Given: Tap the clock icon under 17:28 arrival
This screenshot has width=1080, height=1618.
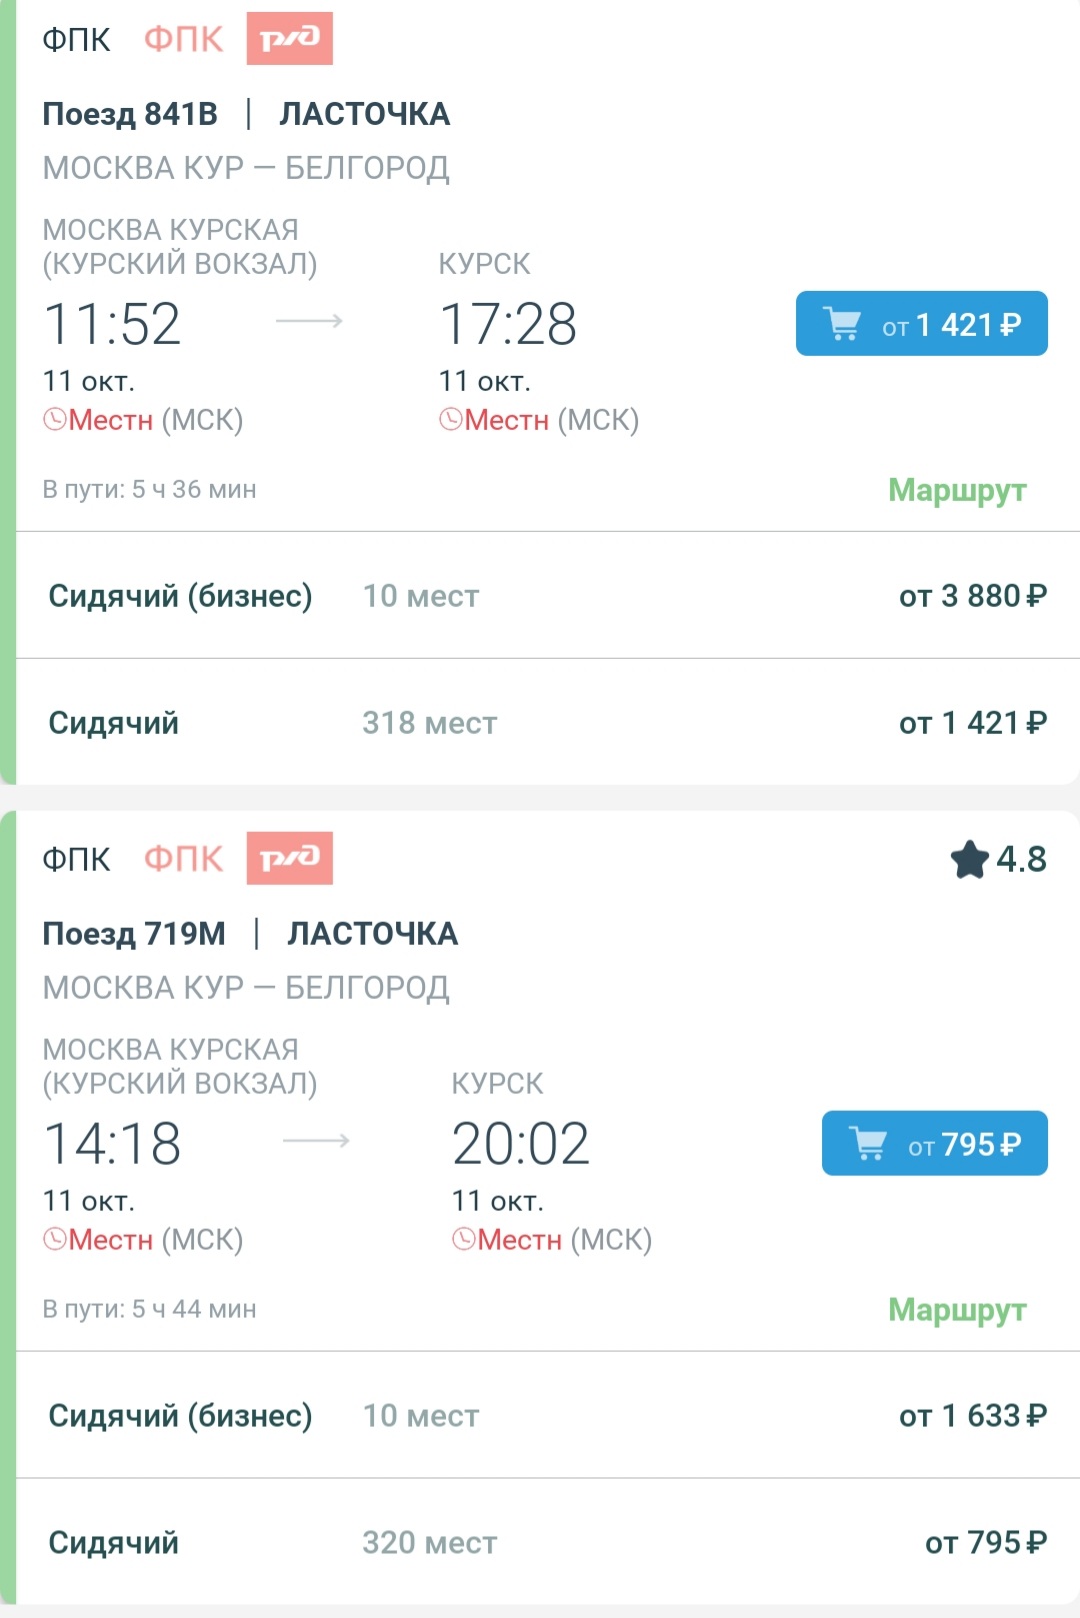Looking at the screenshot, I should pyautogui.click(x=450, y=420).
